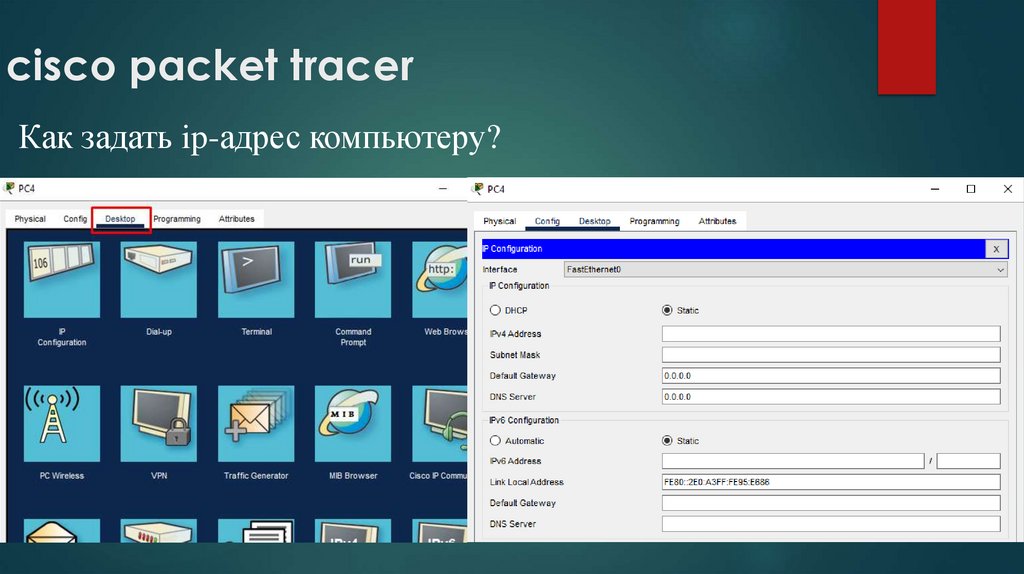Launch the Cisco IP Communicator icon
Viewport: 1024px width, 574px height.
[440, 423]
